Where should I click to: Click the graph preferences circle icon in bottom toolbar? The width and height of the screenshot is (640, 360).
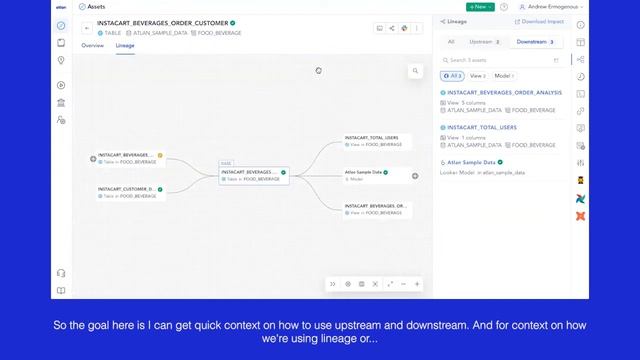coord(348,284)
